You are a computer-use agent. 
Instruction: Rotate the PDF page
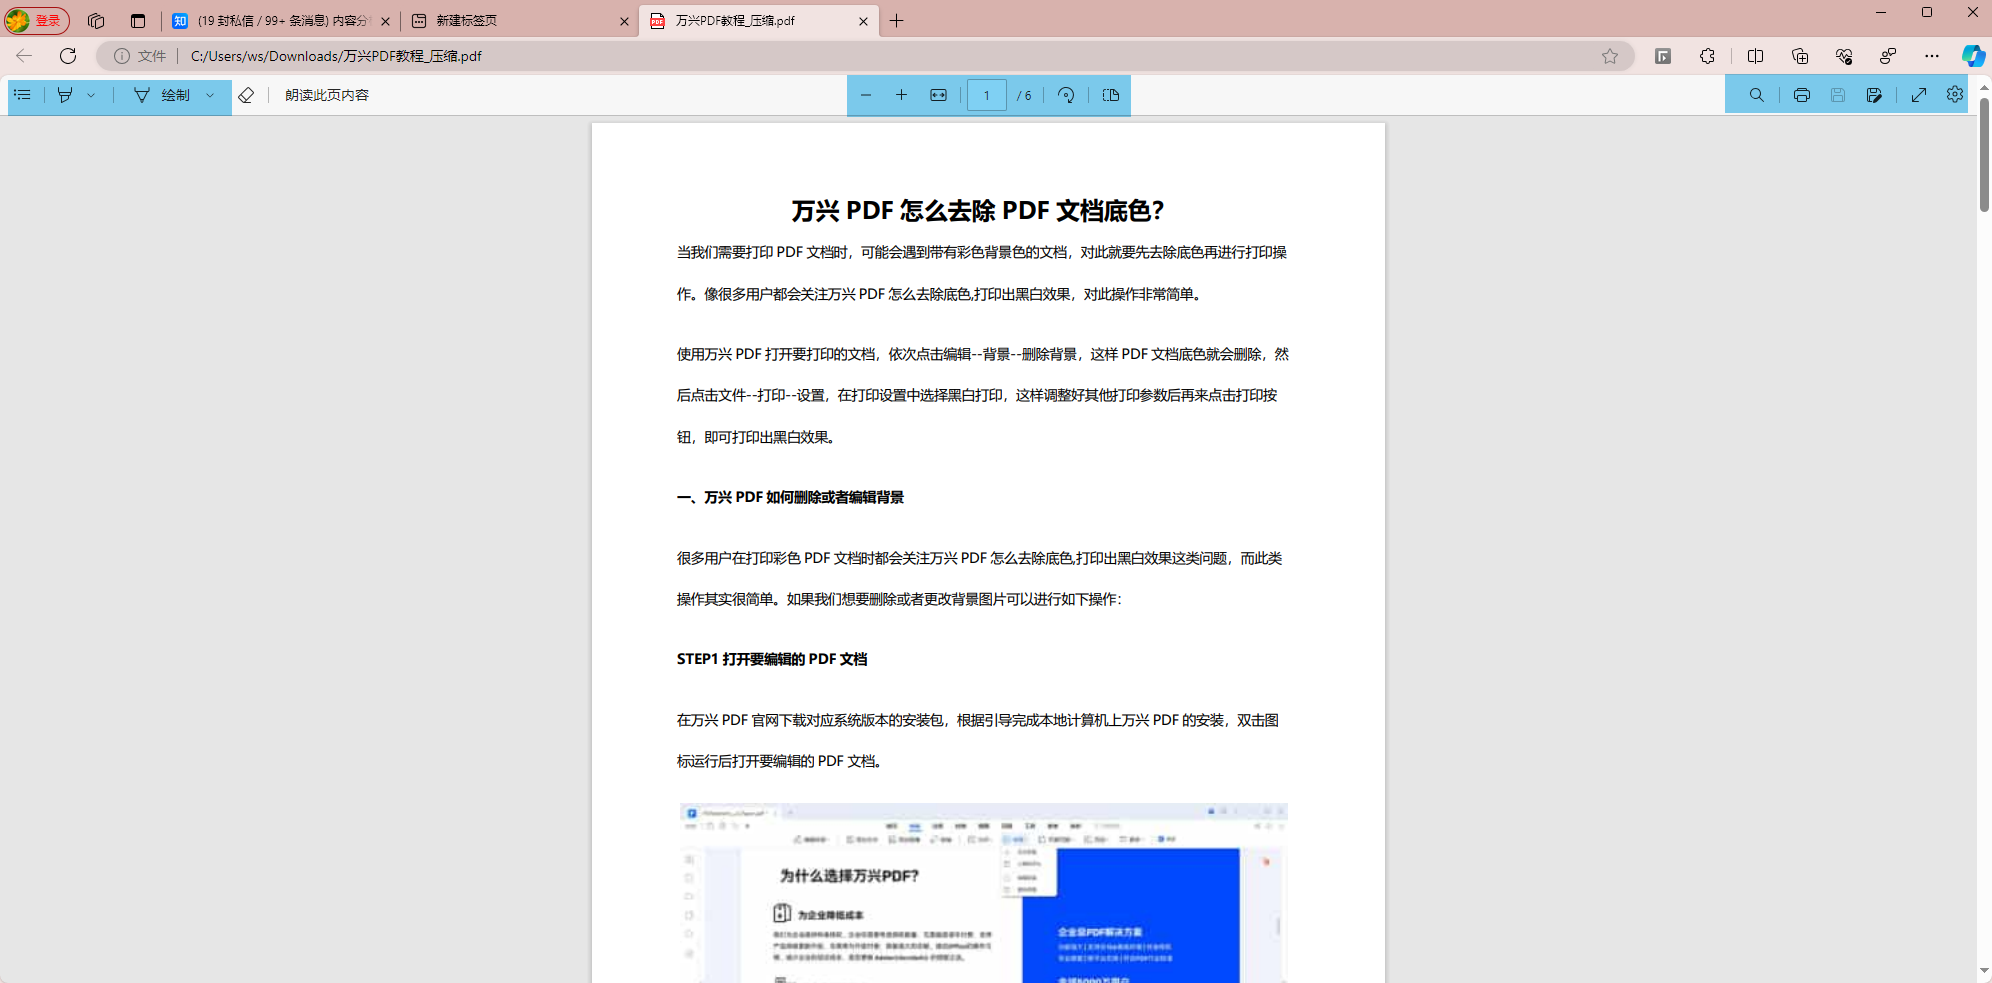[1066, 95]
